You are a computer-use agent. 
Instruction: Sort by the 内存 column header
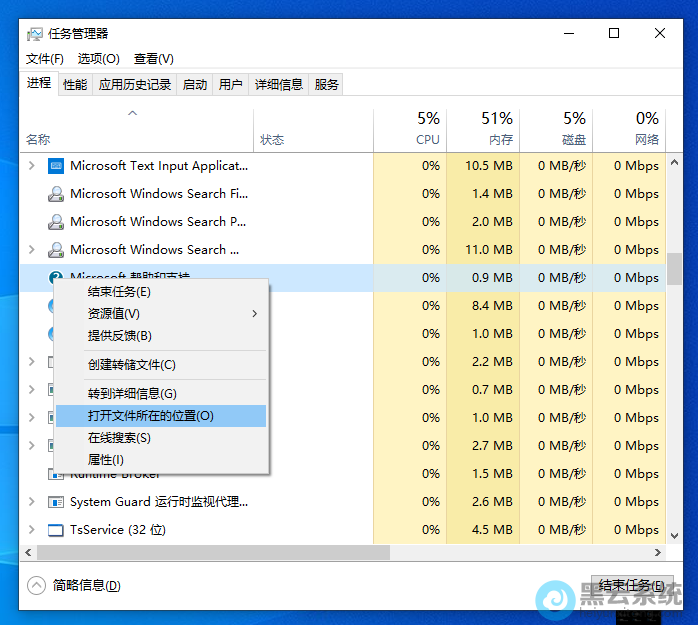[483, 131]
